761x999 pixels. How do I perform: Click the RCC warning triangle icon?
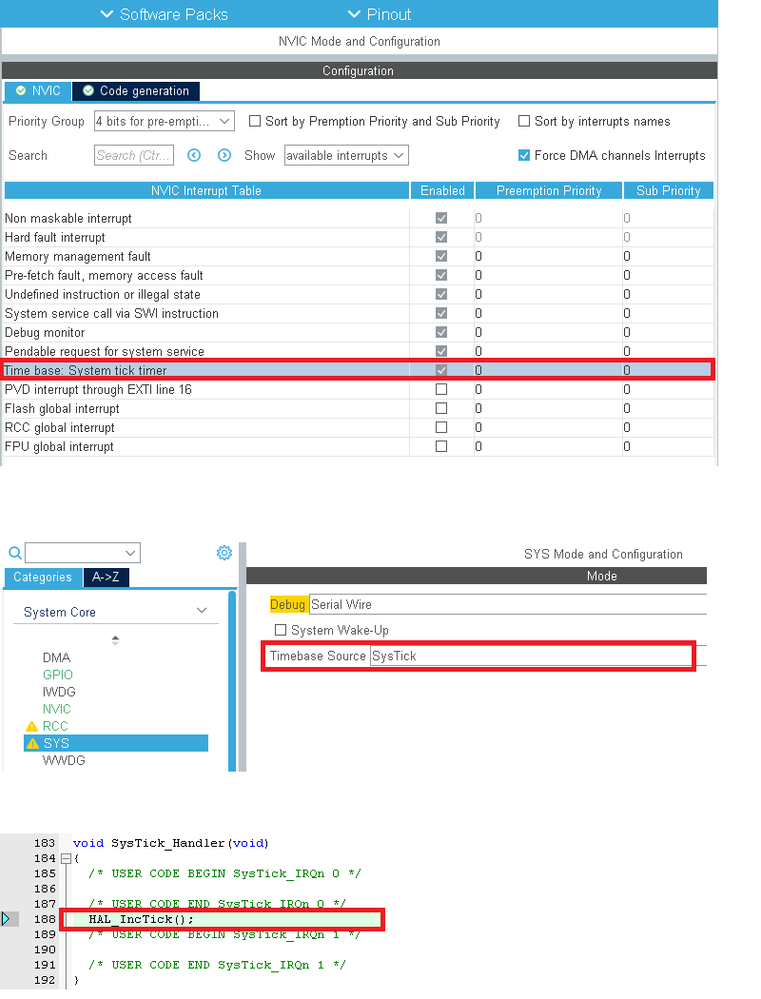(x=32, y=726)
